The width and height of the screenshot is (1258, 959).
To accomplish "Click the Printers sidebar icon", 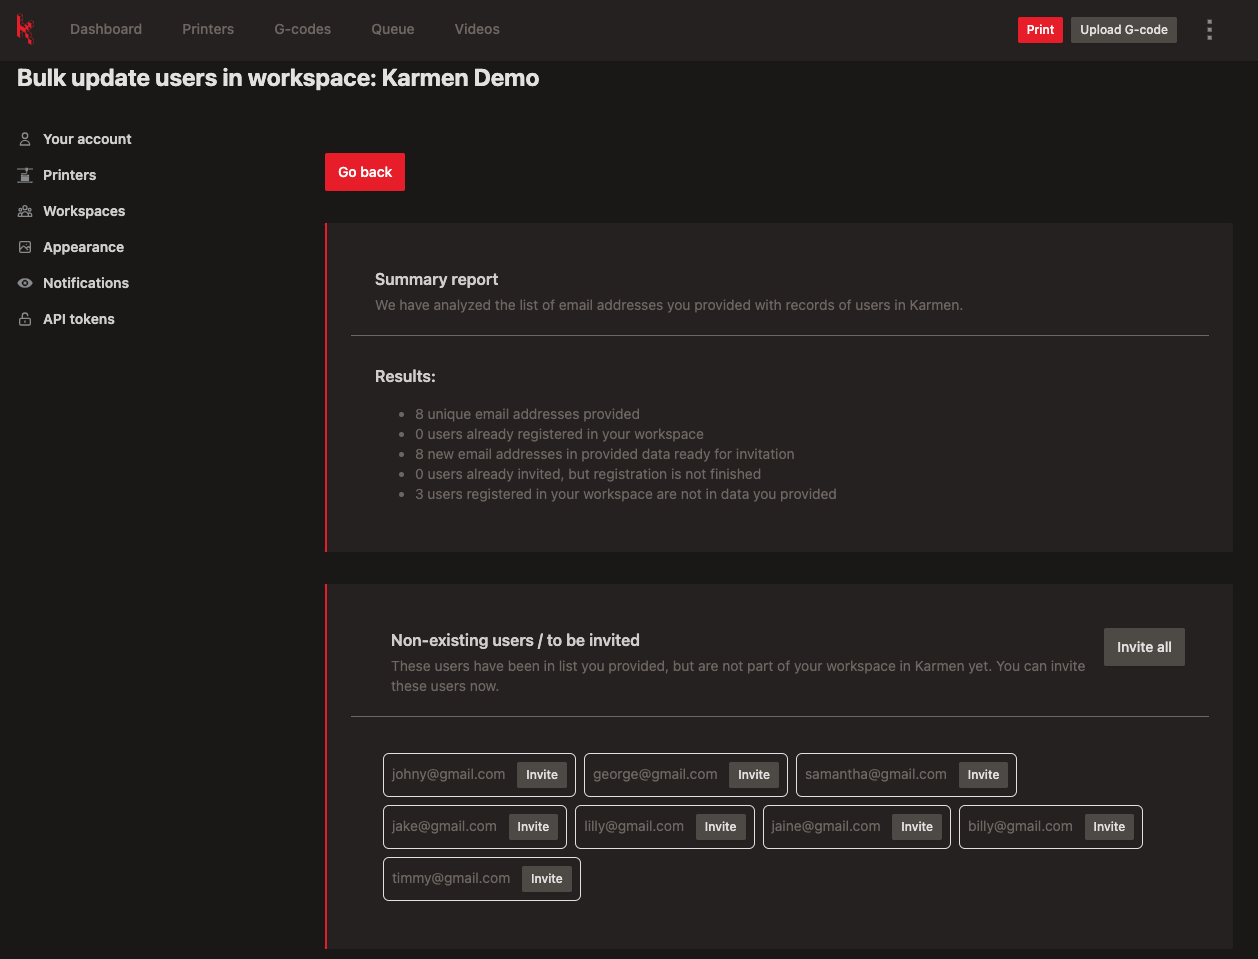I will (25, 175).
